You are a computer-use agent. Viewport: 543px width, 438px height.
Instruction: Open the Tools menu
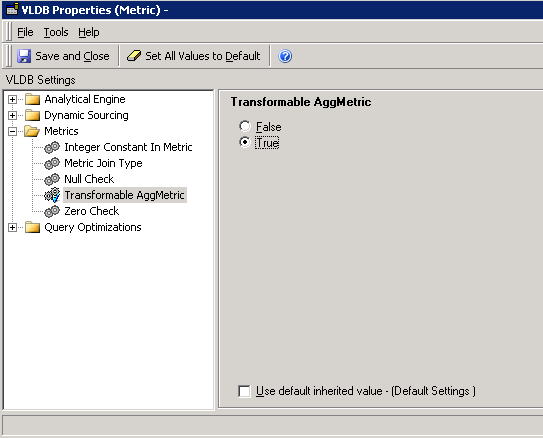click(56, 32)
